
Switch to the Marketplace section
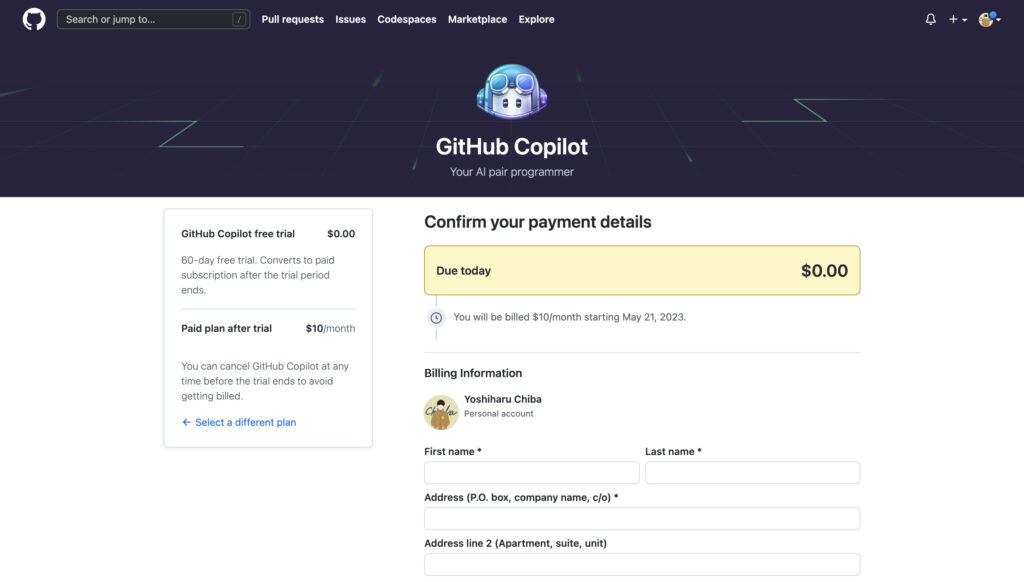[477, 19]
